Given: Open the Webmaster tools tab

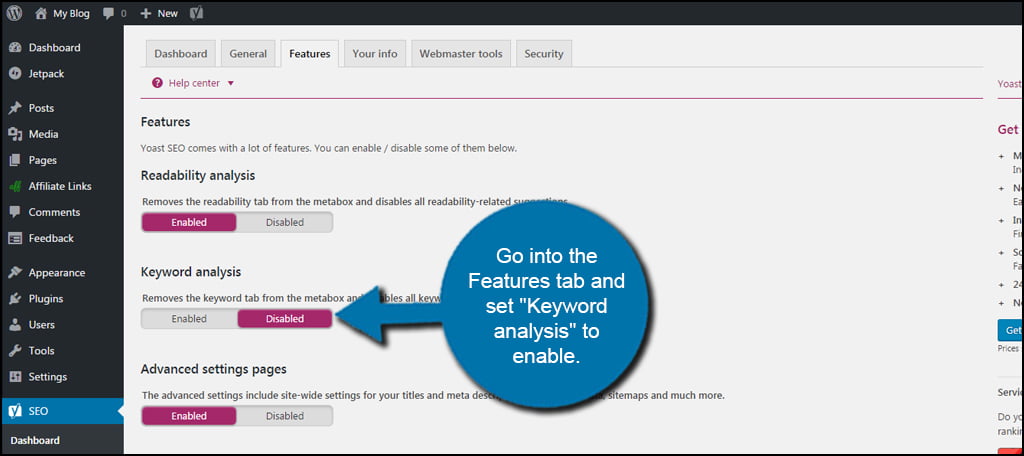Looking at the screenshot, I should (461, 54).
